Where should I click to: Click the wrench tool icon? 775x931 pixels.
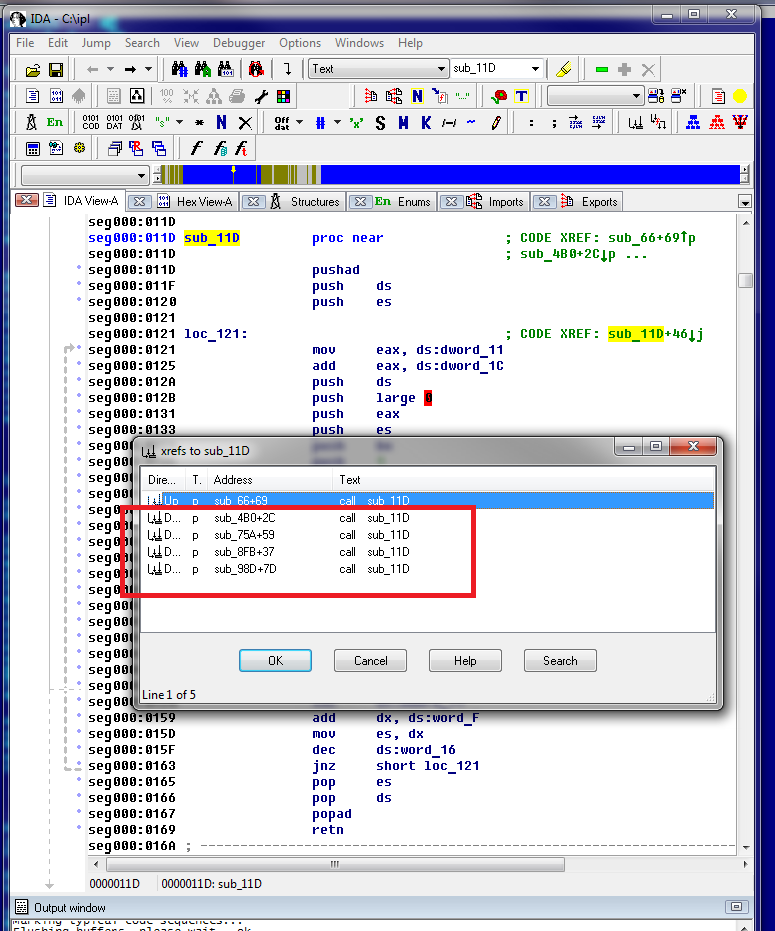[261, 96]
